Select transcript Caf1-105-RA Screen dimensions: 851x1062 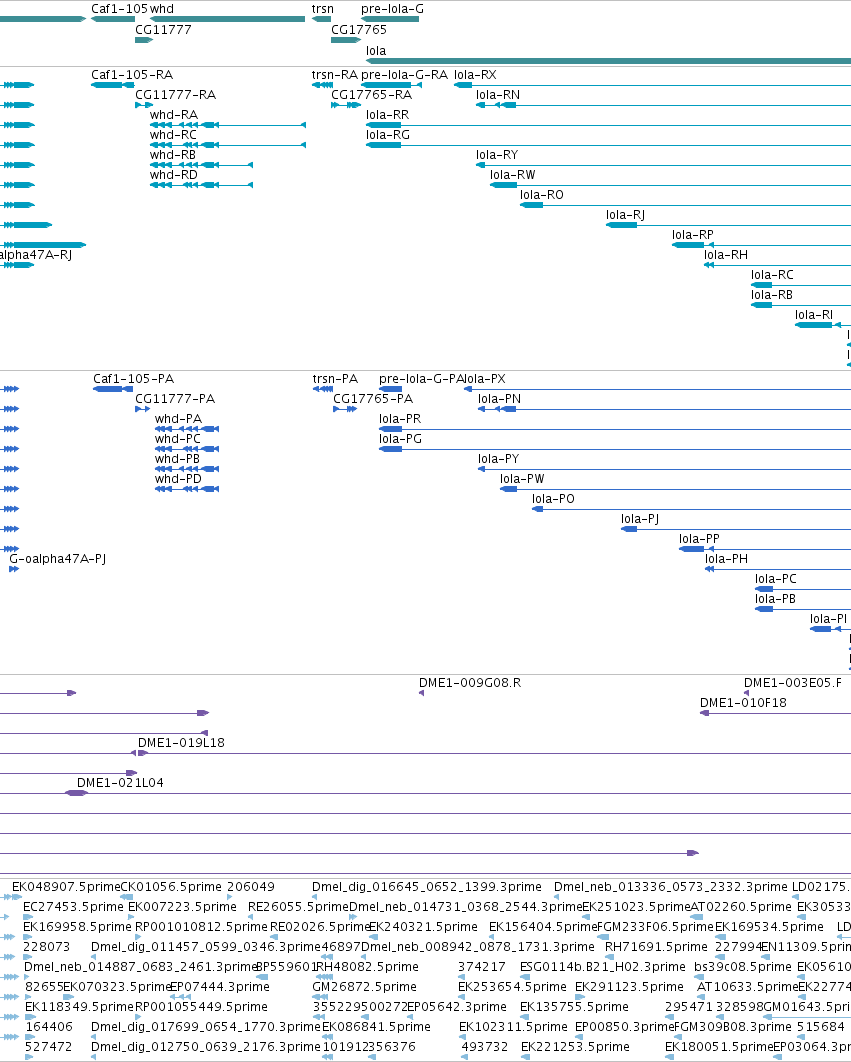pos(132,75)
